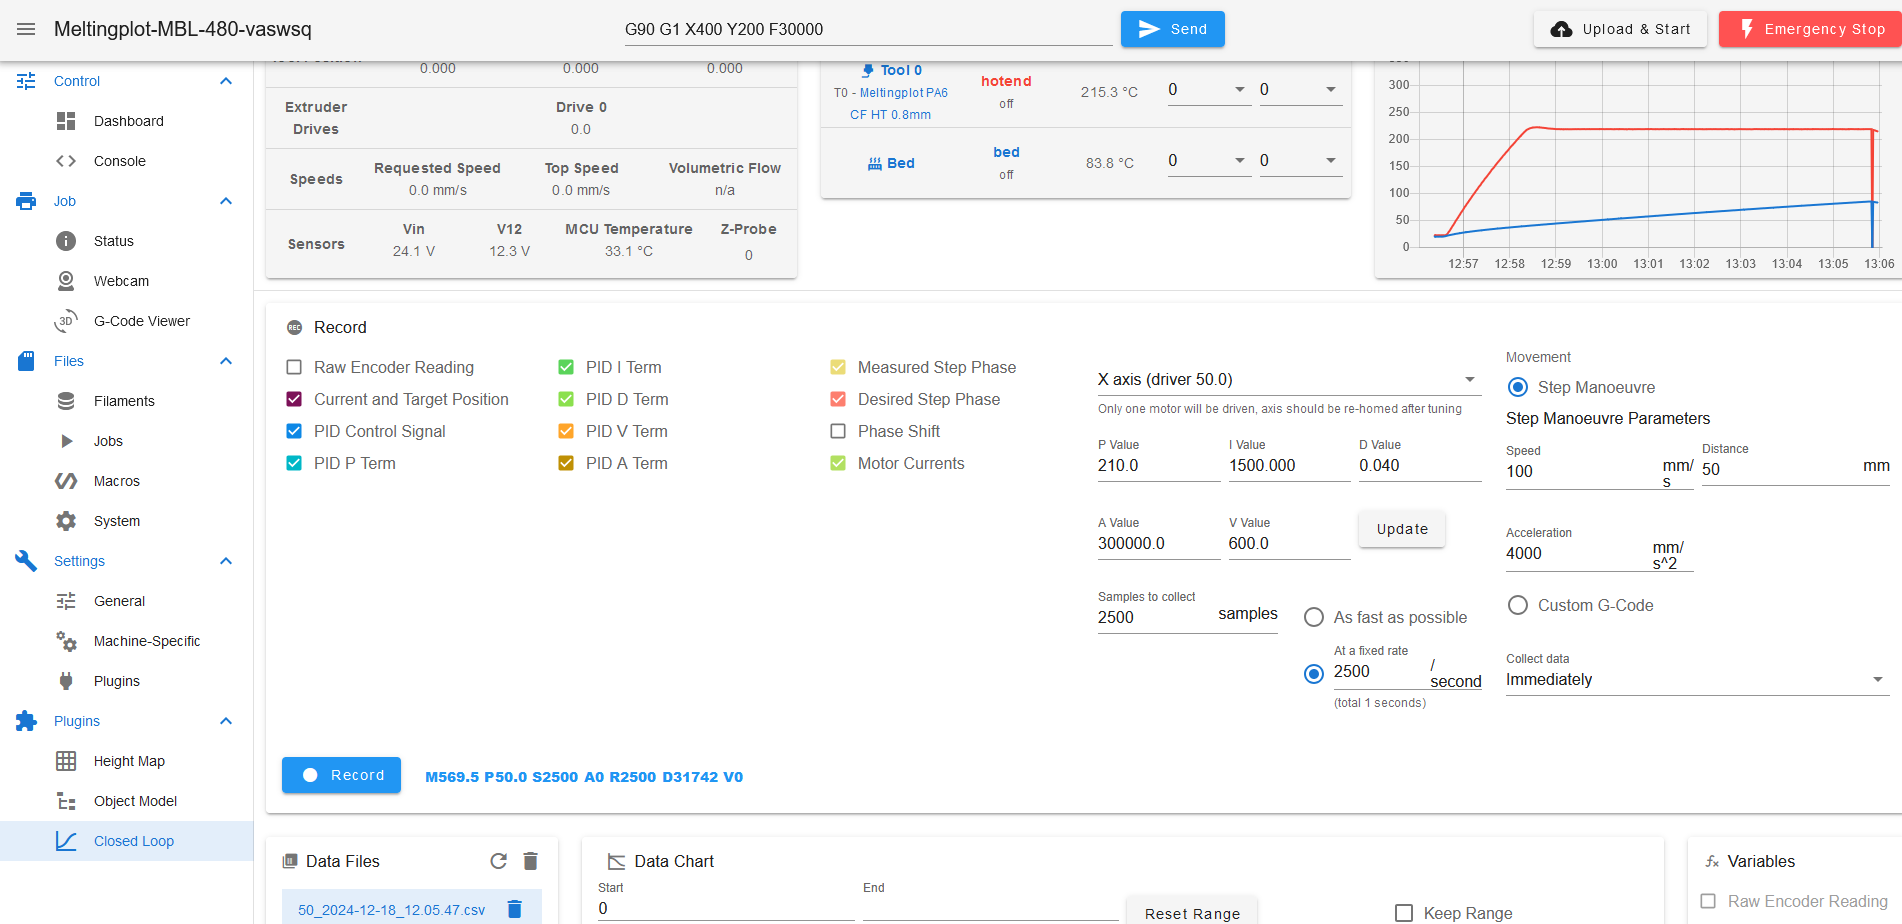Screen dimensions: 1902x924
Task: Click the Filaments database icon
Action: pos(66,401)
